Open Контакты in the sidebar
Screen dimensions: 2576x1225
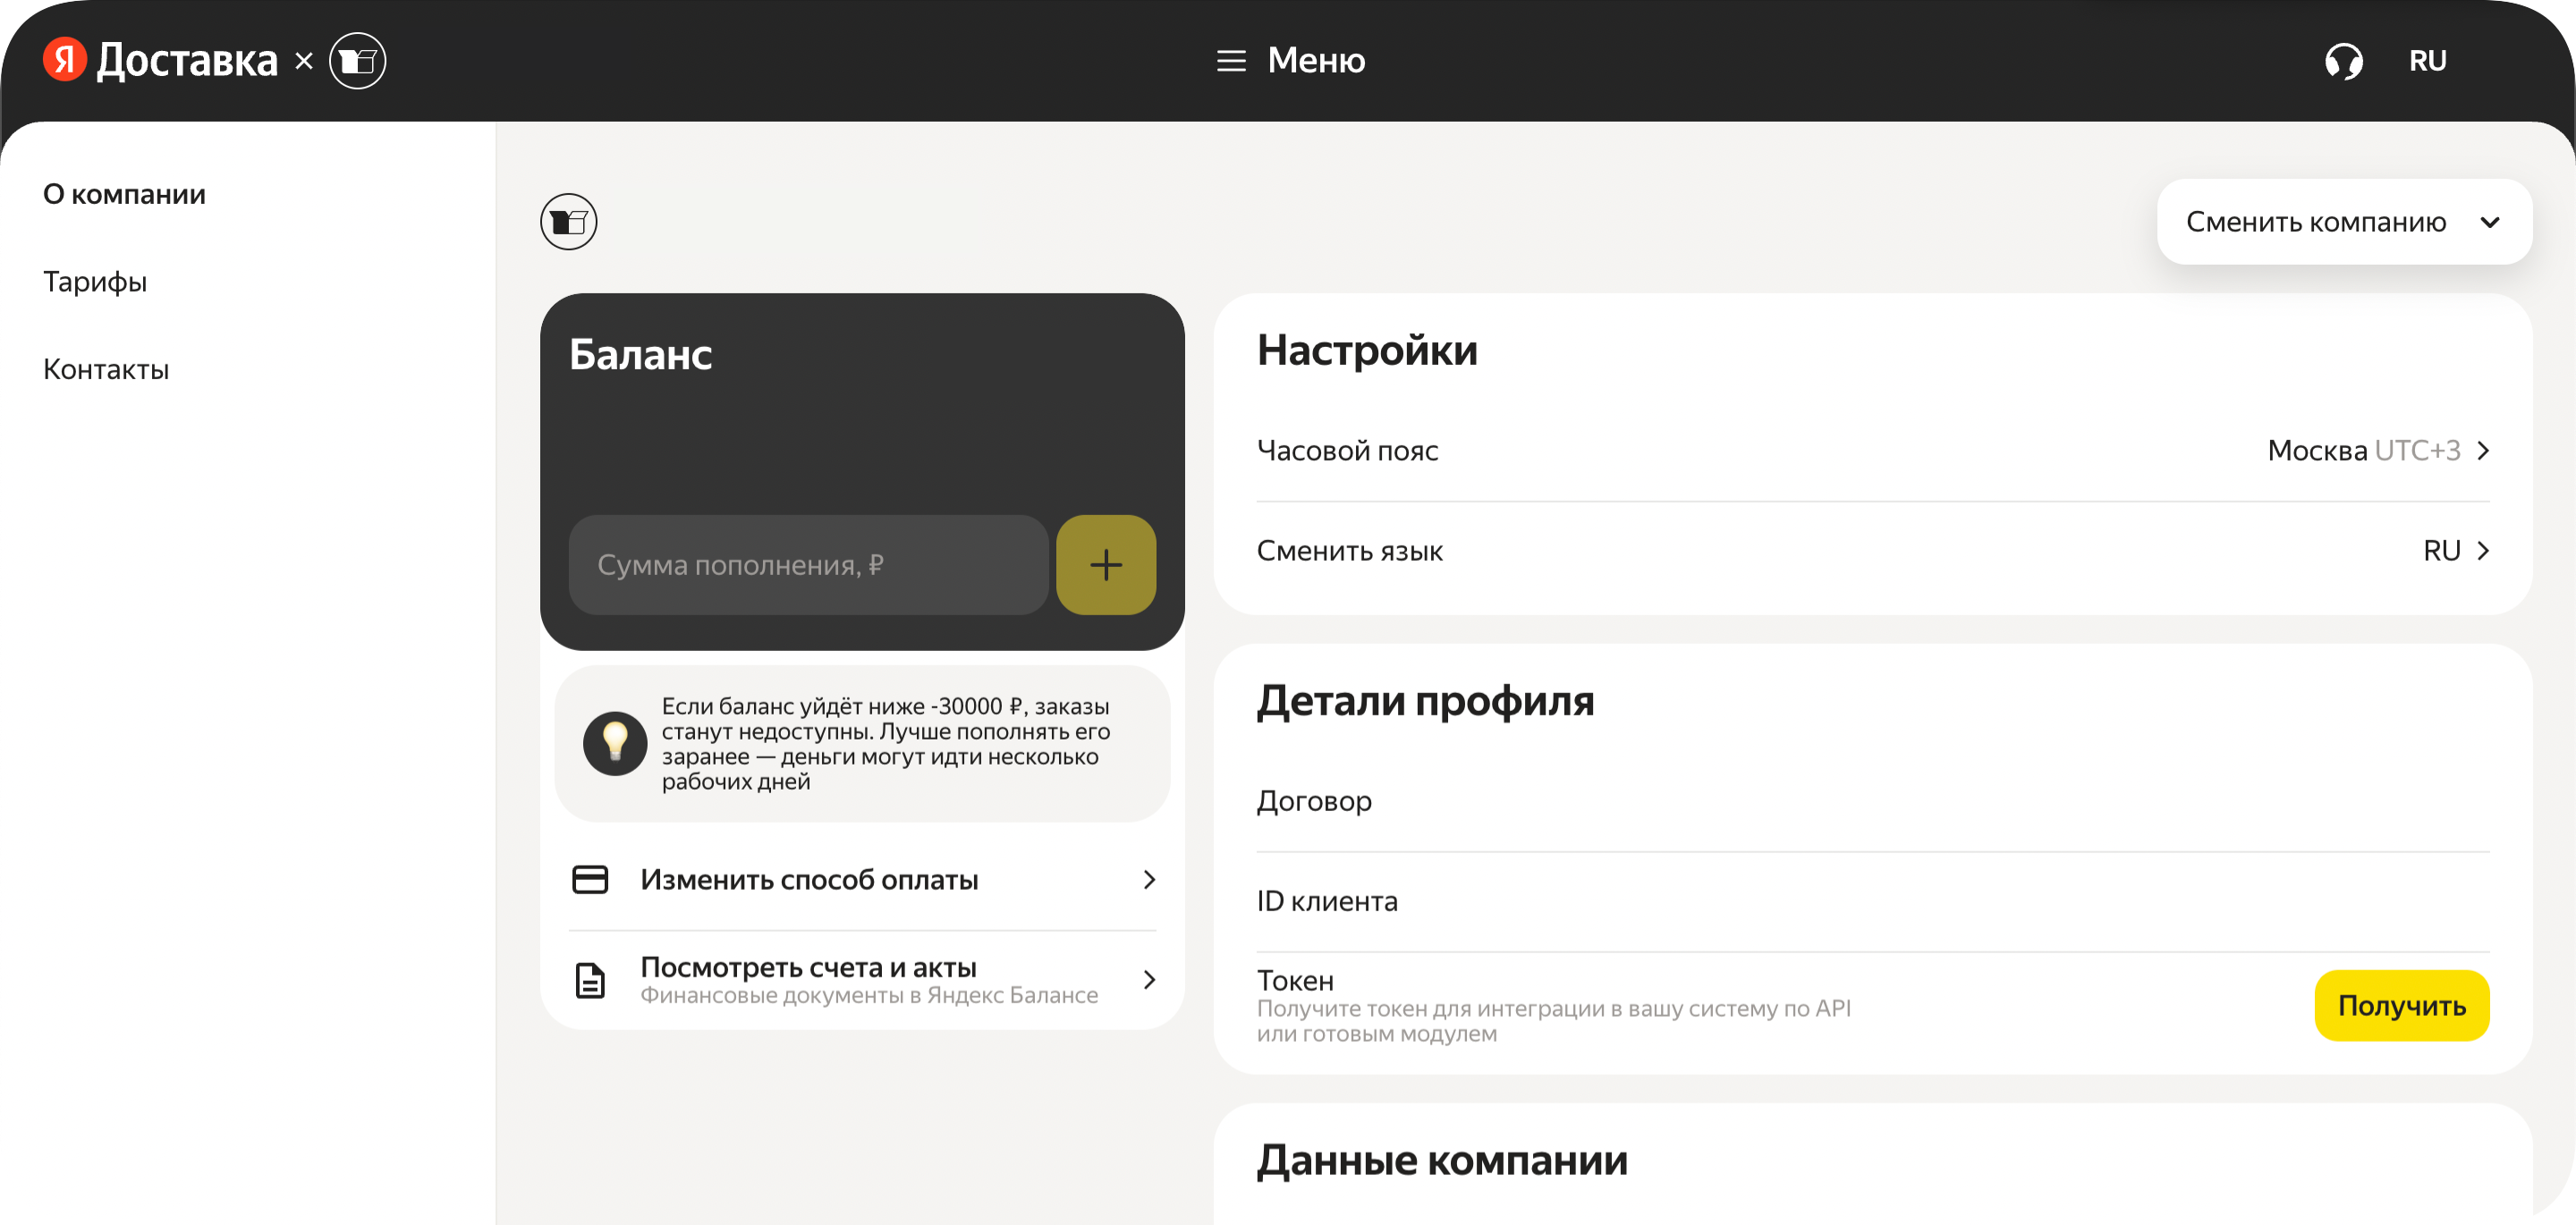pyautogui.click(x=106, y=370)
